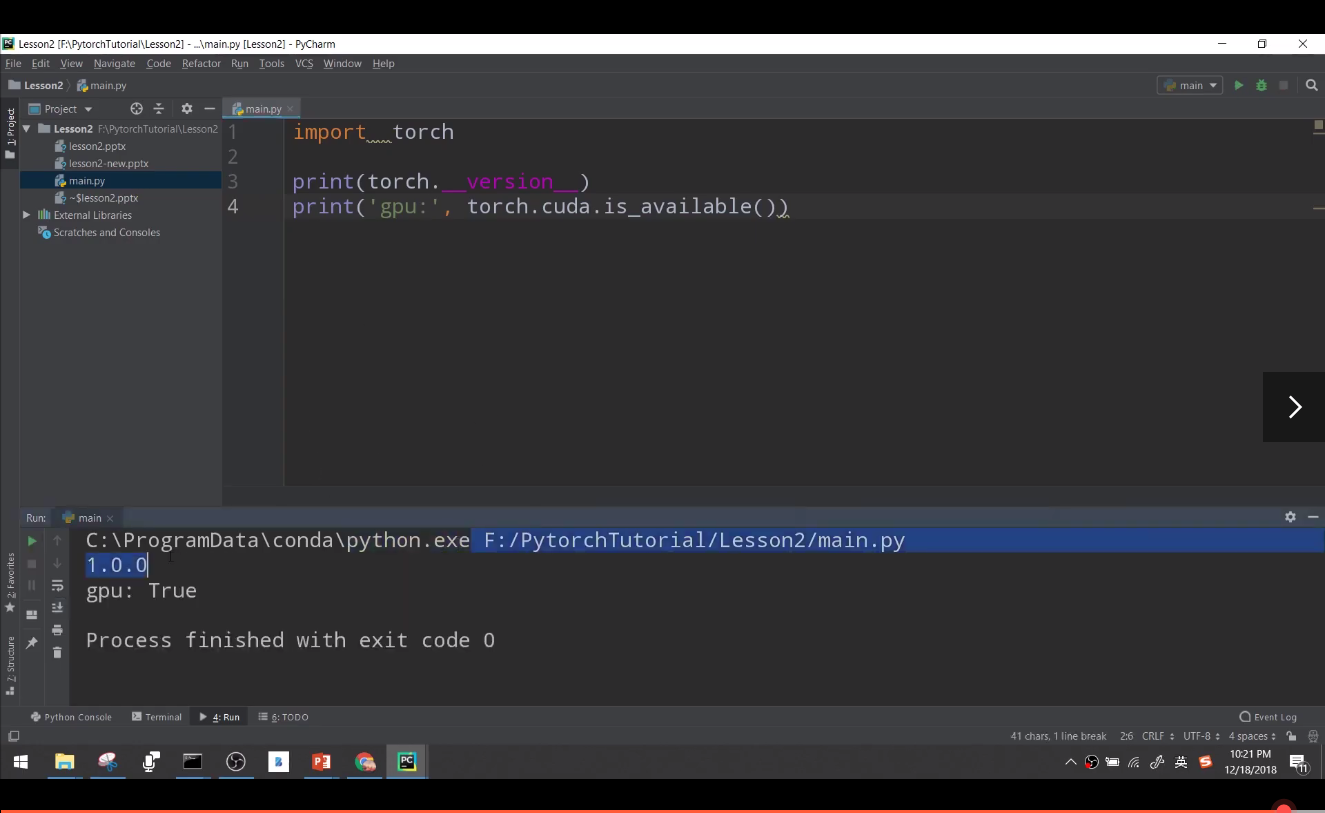This screenshot has width=1325, height=813.
Task: Open main run configuration dropdown
Action: point(1190,86)
